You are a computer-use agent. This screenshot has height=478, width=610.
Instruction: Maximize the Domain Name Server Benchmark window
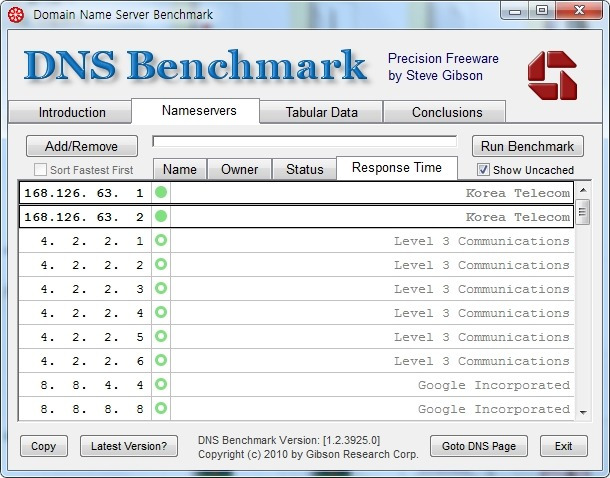coord(542,11)
